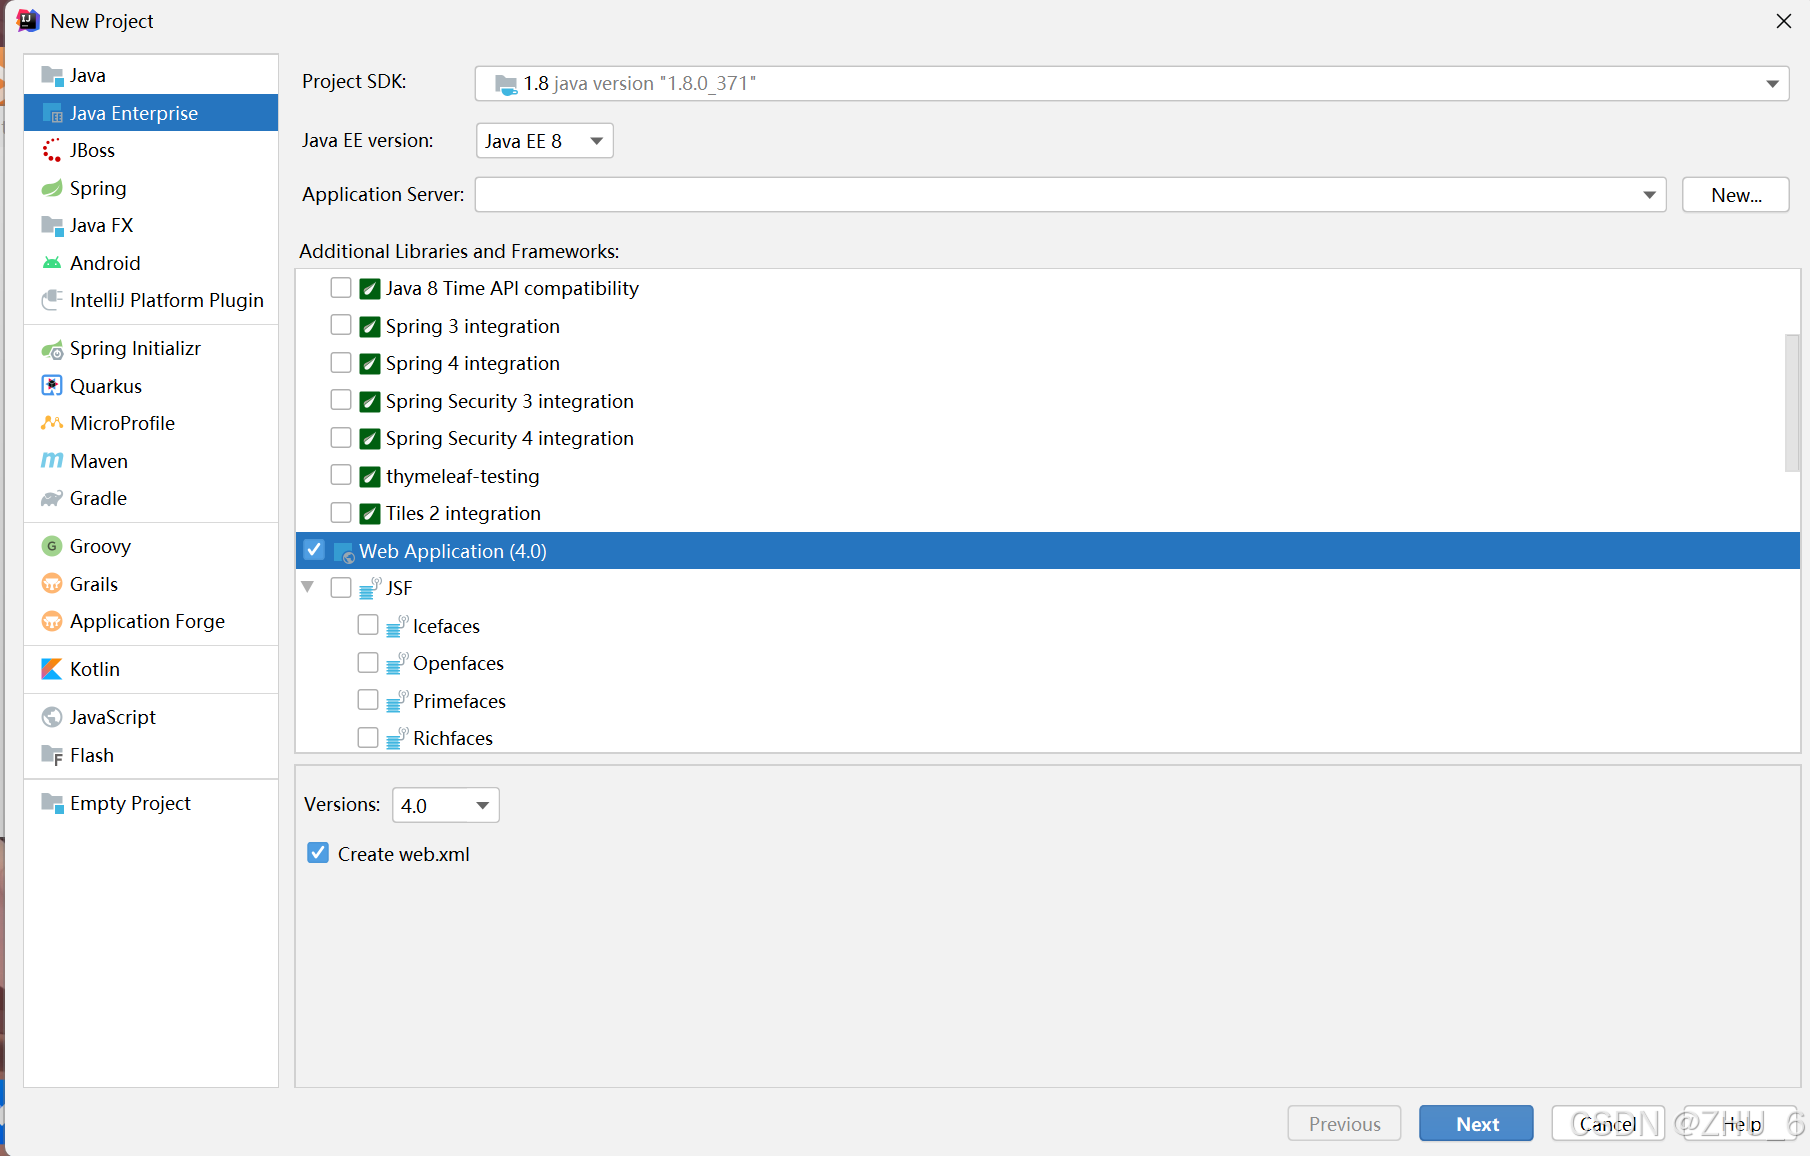The width and height of the screenshot is (1810, 1156).
Task: Check the JSF framework checkbox
Action: pos(341,588)
